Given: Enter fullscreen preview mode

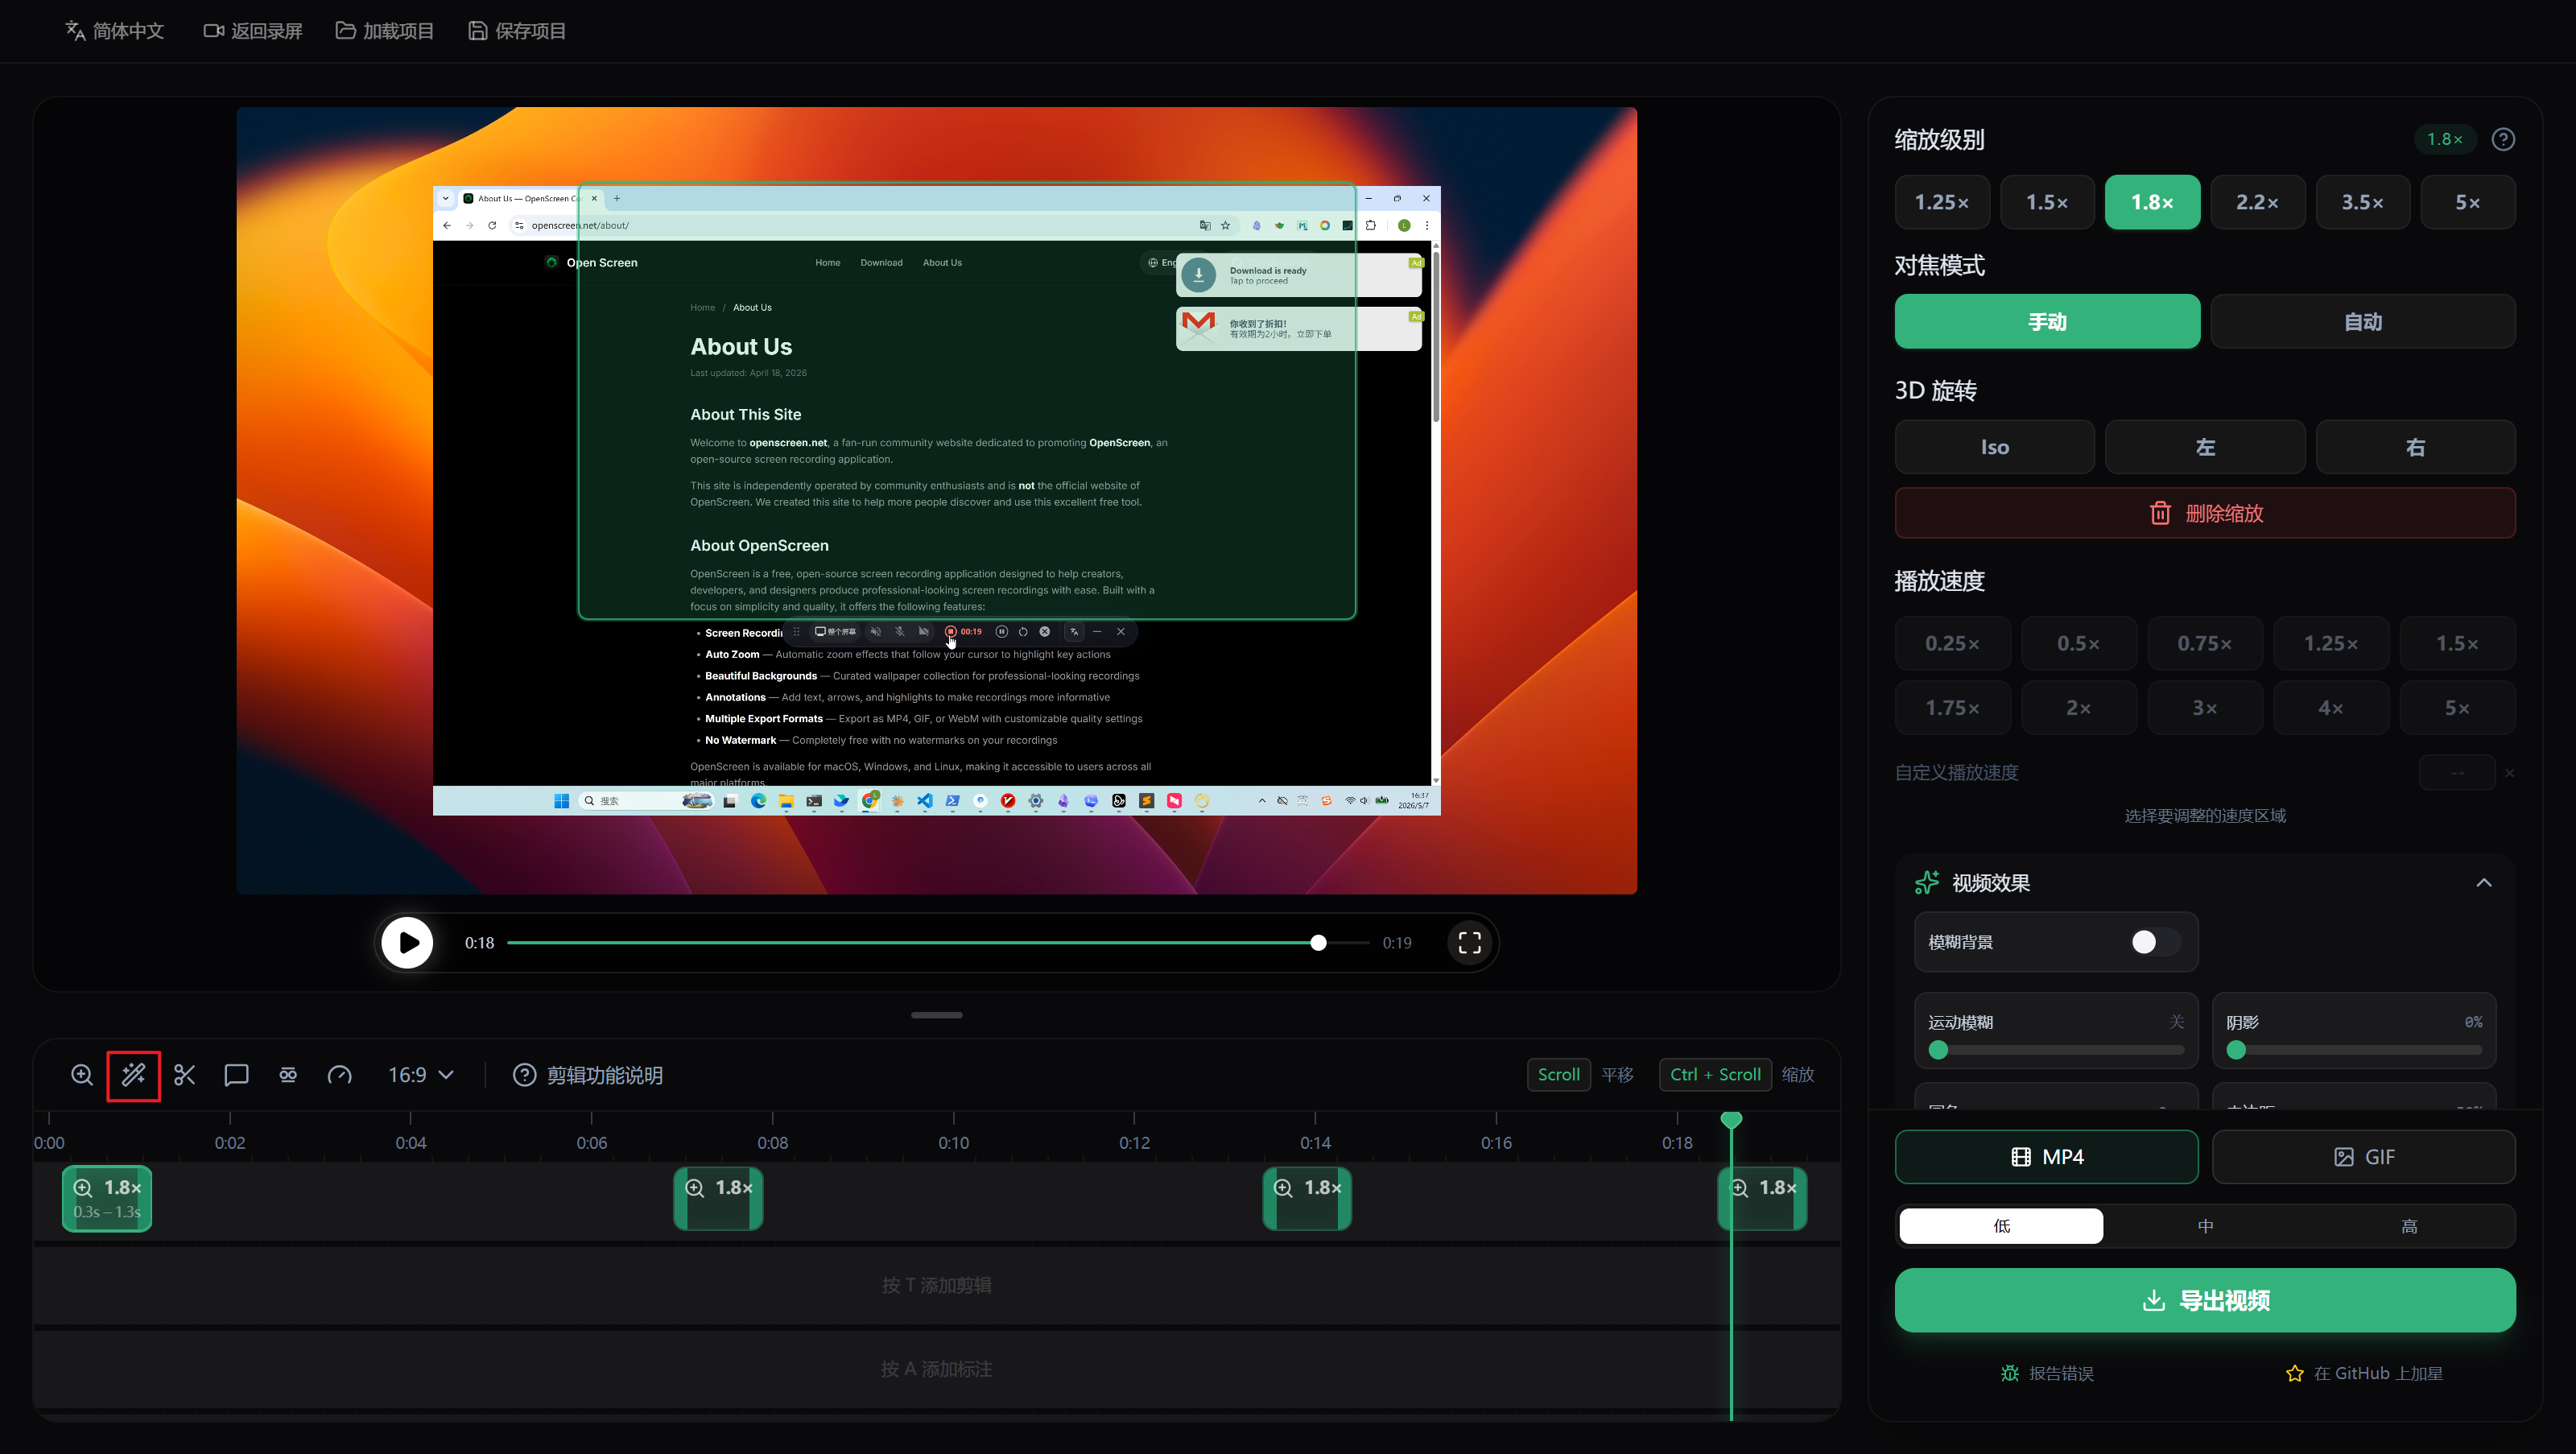Looking at the screenshot, I should pyautogui.click(x=1469, y=943).
